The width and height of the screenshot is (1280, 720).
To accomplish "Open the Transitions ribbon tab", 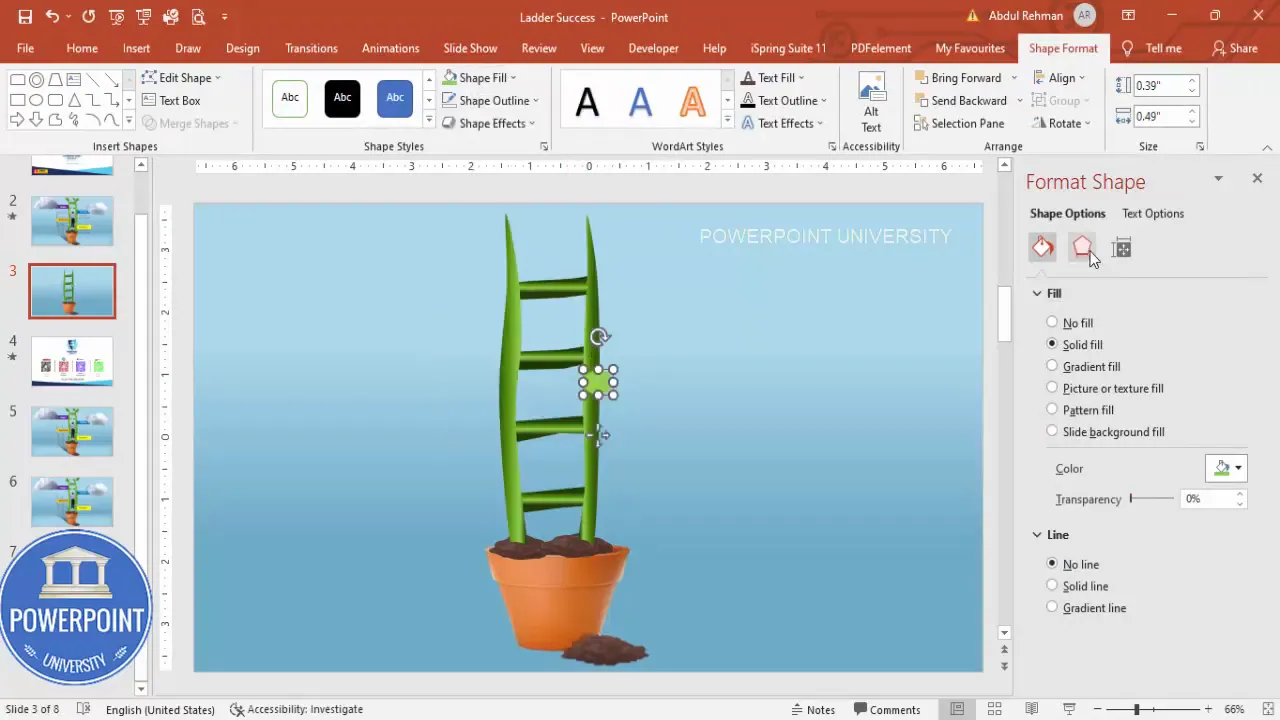I will coord(311,48).
